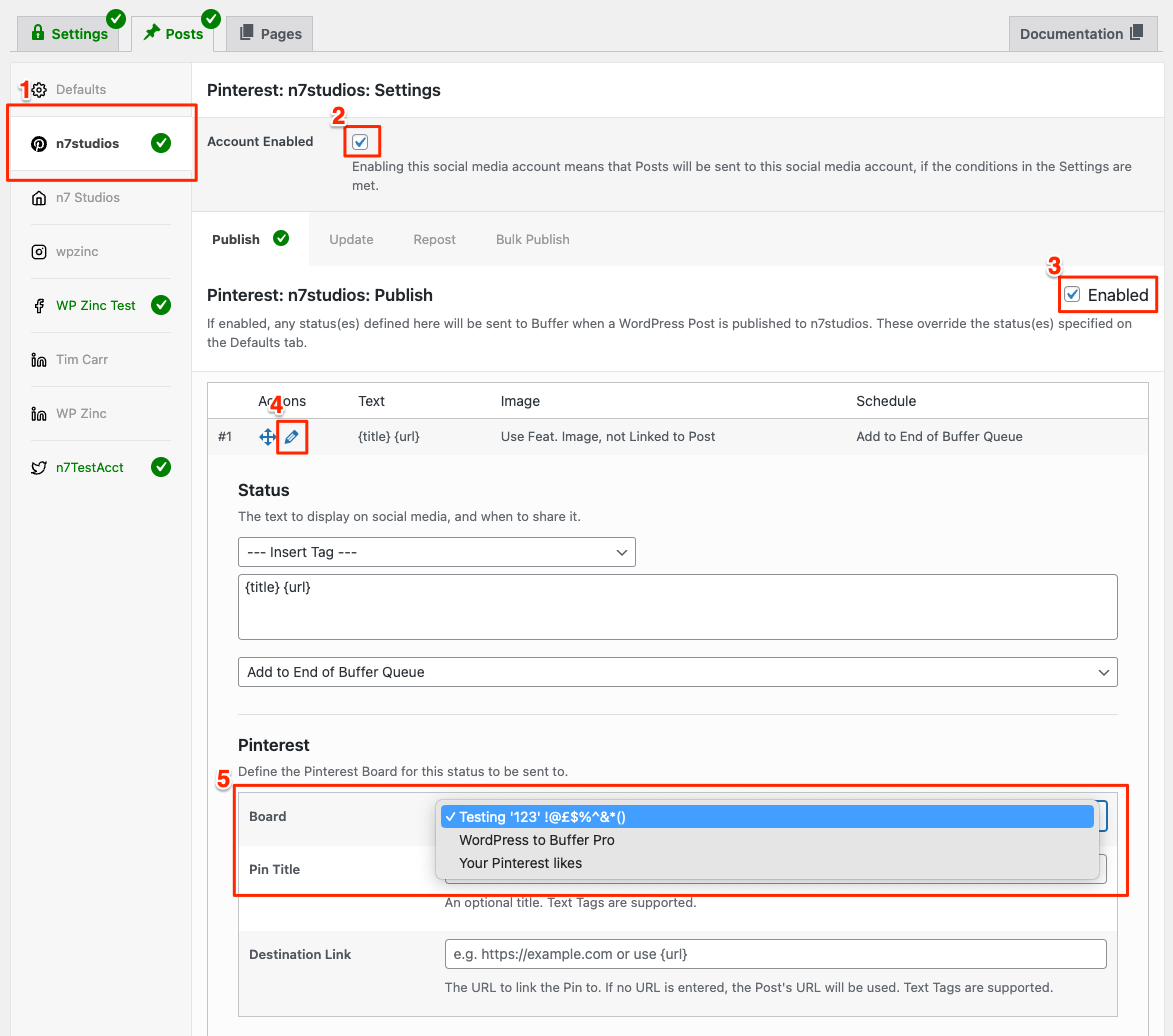Click the green check badge on Publish tab

pyautogui.click(x=281, y=238)
